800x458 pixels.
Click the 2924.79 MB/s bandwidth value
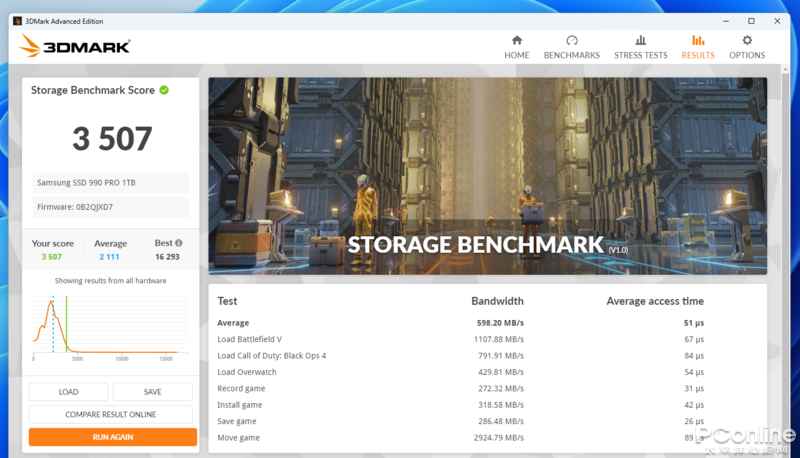point(498,438)
